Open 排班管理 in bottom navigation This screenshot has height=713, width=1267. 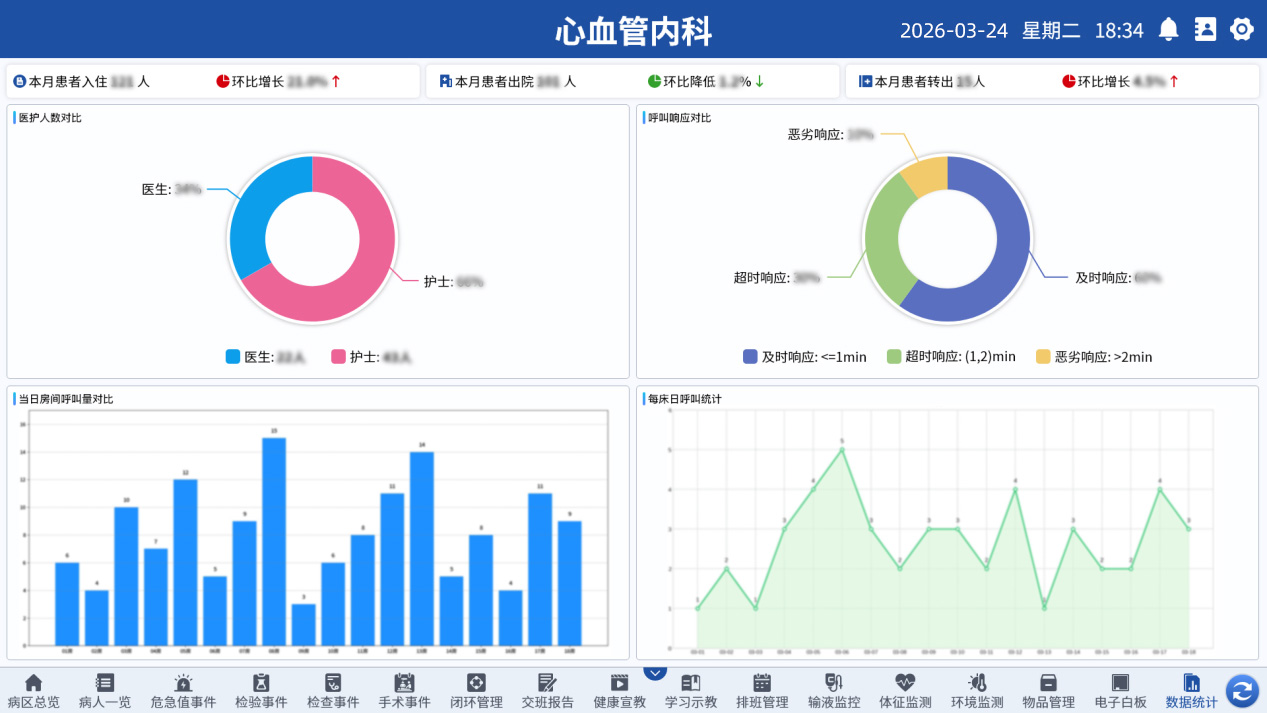coord(762,691)
